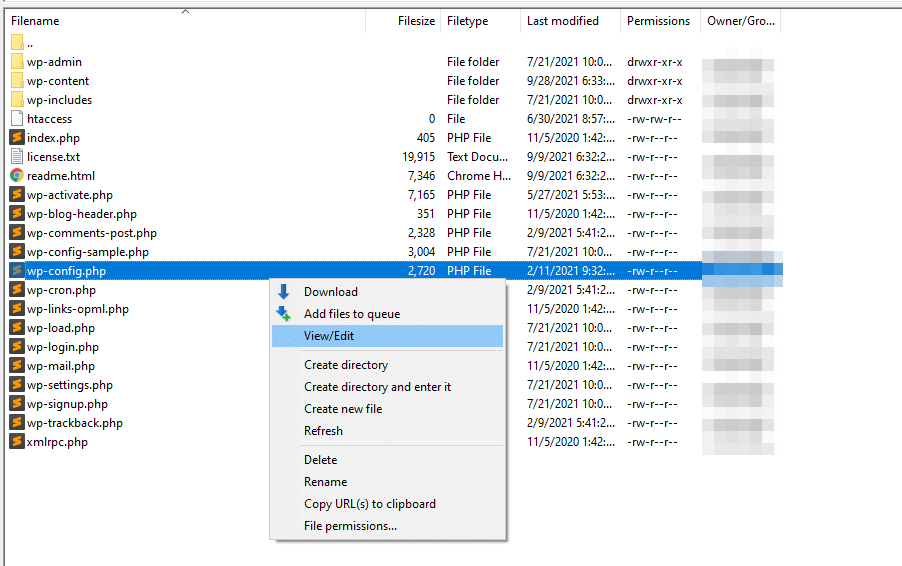
Task: Click the Download arrow icon in context menu
Action: 284,292
